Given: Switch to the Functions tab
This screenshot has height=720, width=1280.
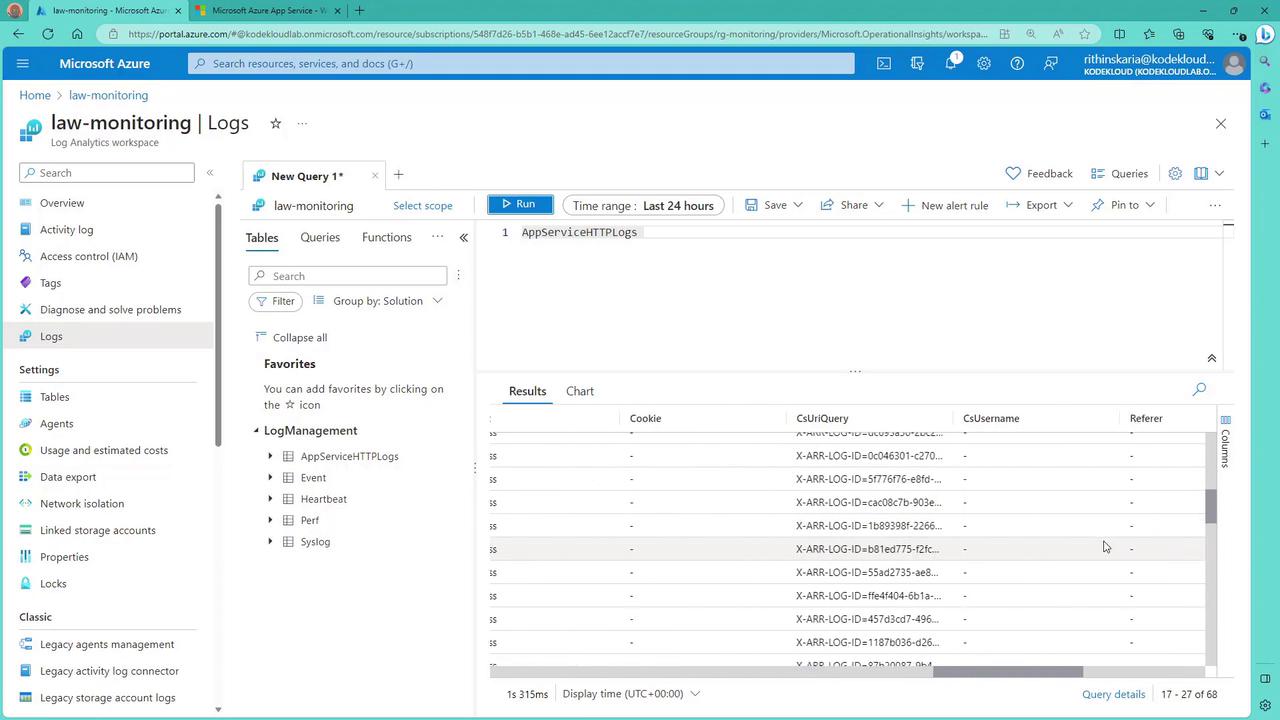Looking at the screenshot, I should [386, 237].
